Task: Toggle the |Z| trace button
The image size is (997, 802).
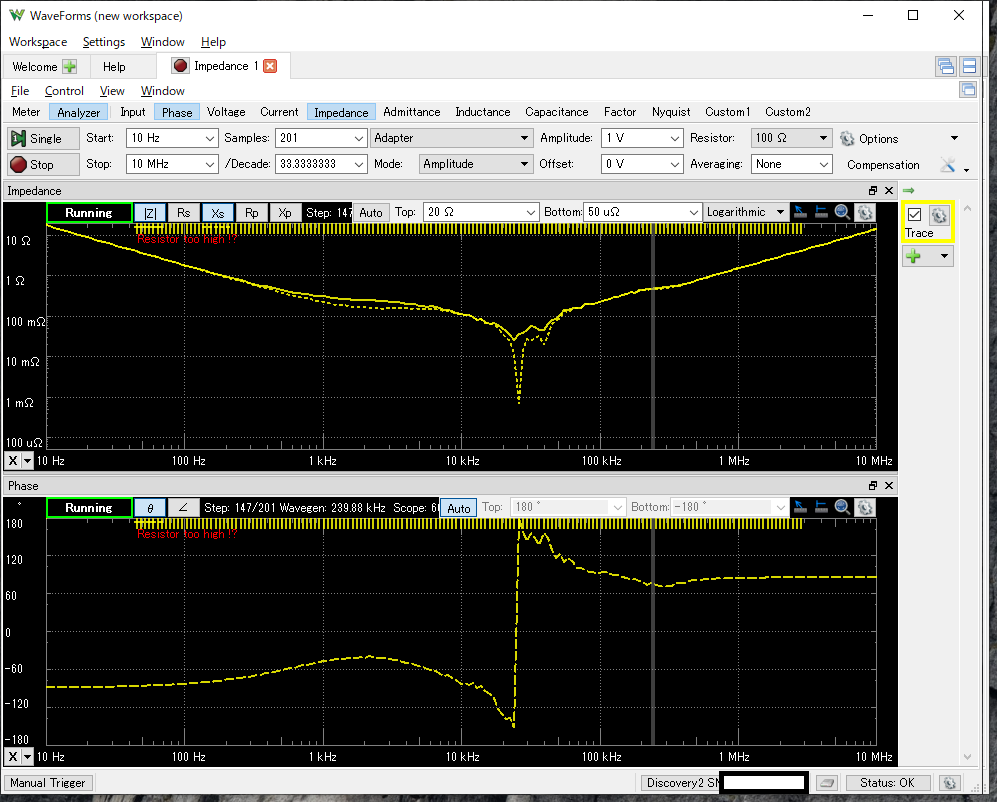Action: (x=150, y=212)
